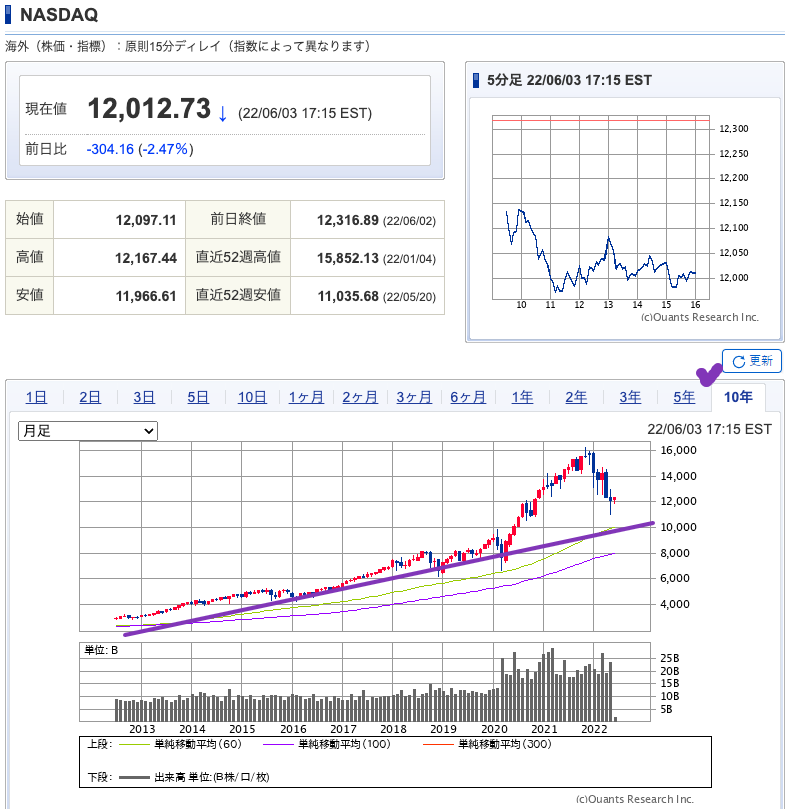The width and height of the screenshot is (794, 809).
Task: Select the 2日 period tab
Action: 90,397
